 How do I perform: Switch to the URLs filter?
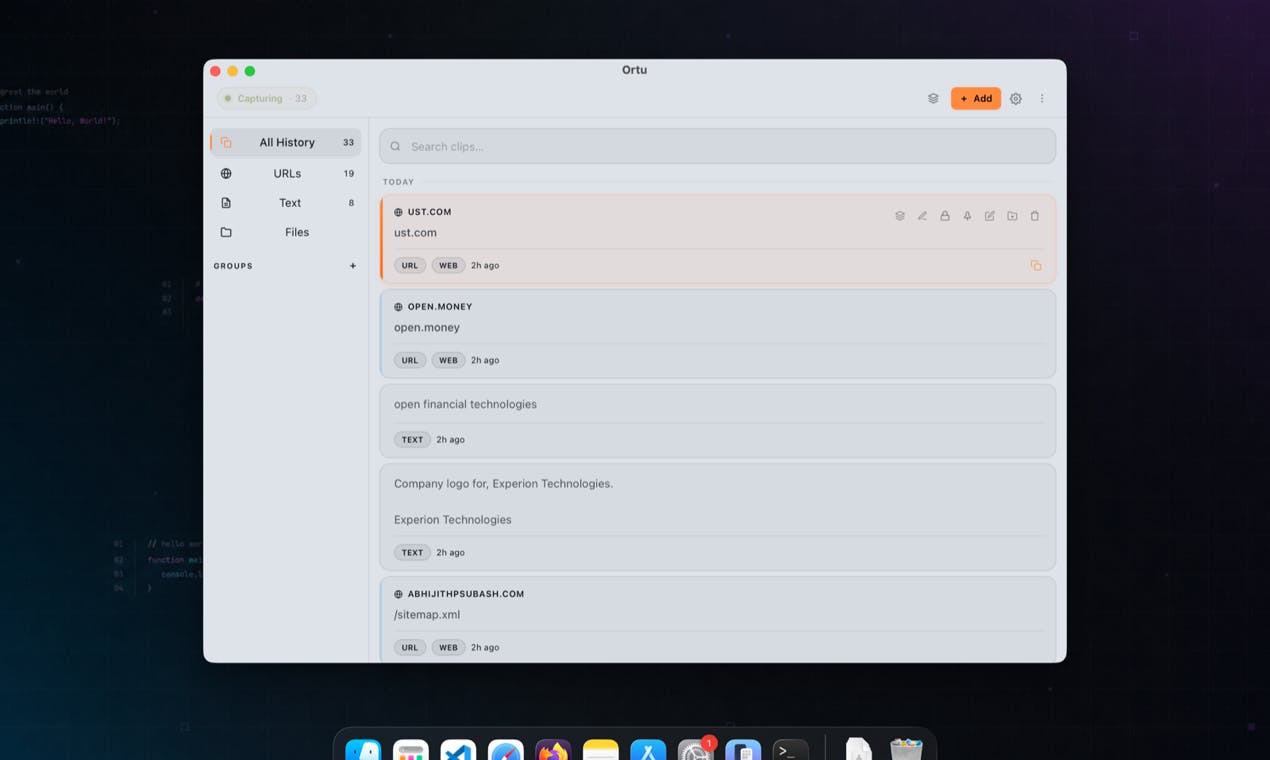[x=285, y=173]
